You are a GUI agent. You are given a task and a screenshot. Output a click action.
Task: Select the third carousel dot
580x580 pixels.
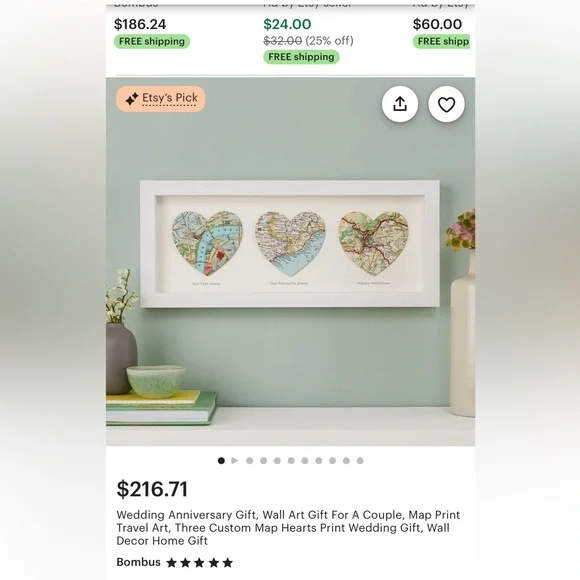click(263, 461)
